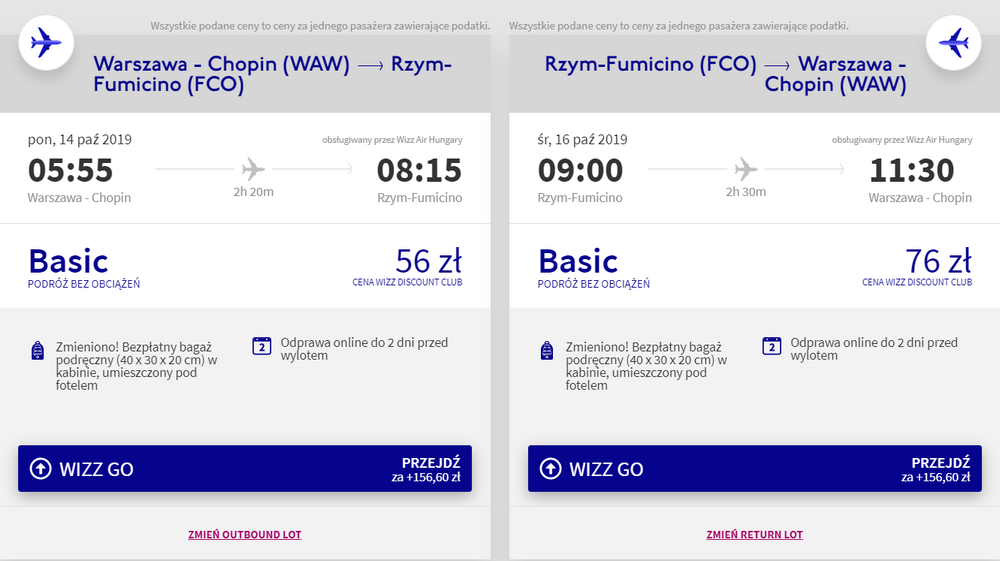Open ZMIEŃ OUTBOUND LOT link
Viewport: 1000px width, 561px height.
click(x=244, y=534)
